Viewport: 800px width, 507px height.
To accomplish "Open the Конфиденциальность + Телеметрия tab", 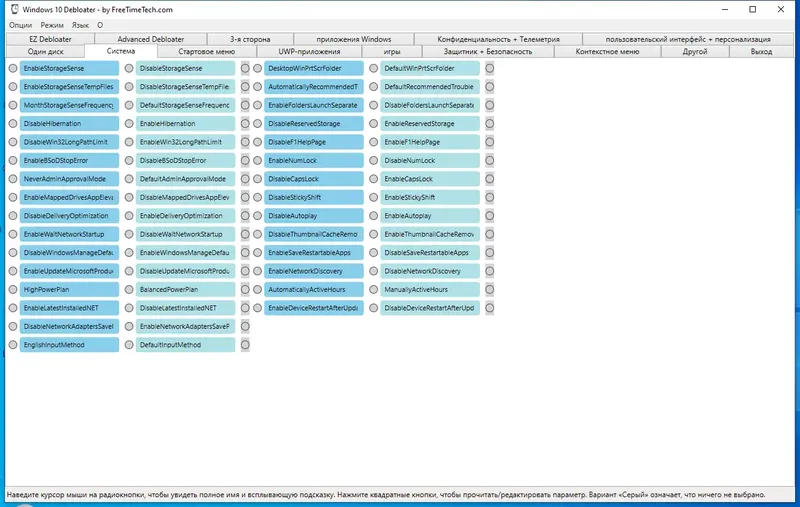I will (498, 39).
